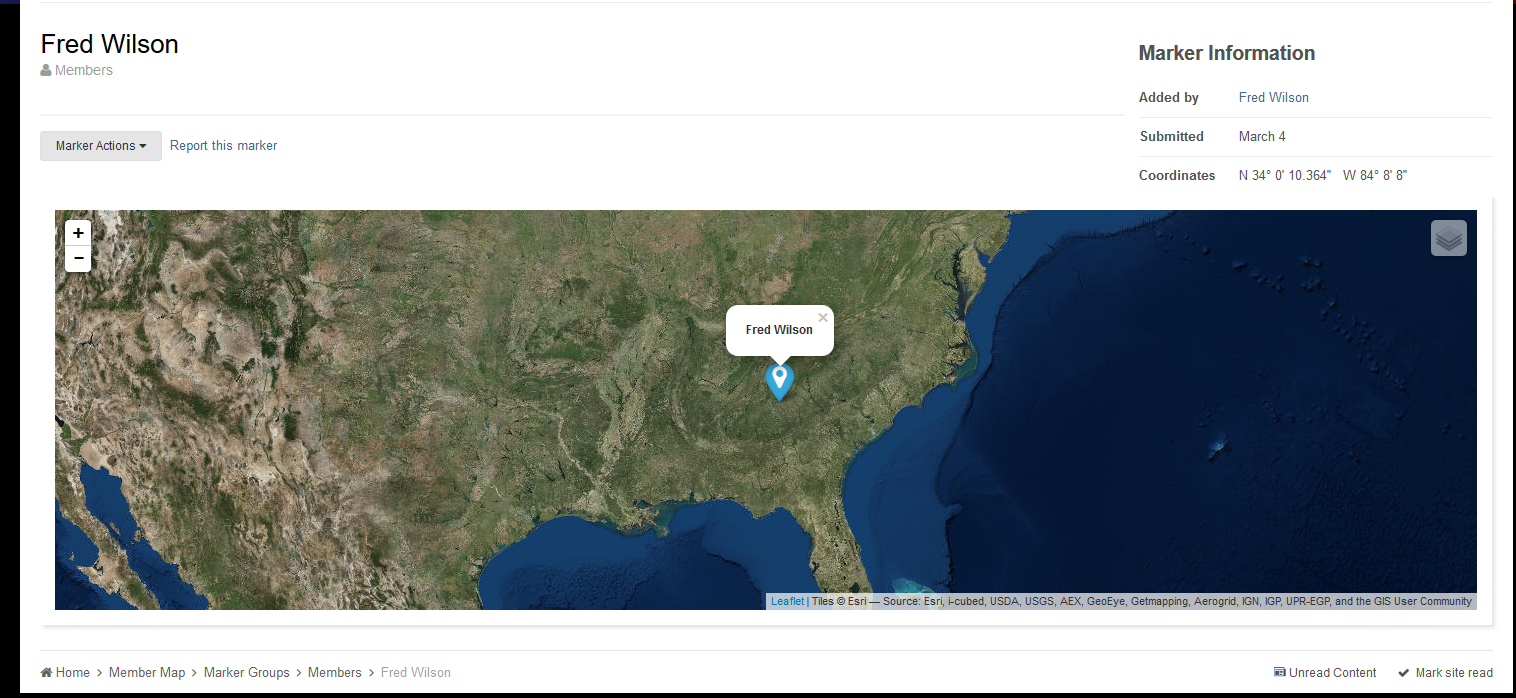Open the map layers control
The image size is (1516, 698).
tap(1448, 238)
